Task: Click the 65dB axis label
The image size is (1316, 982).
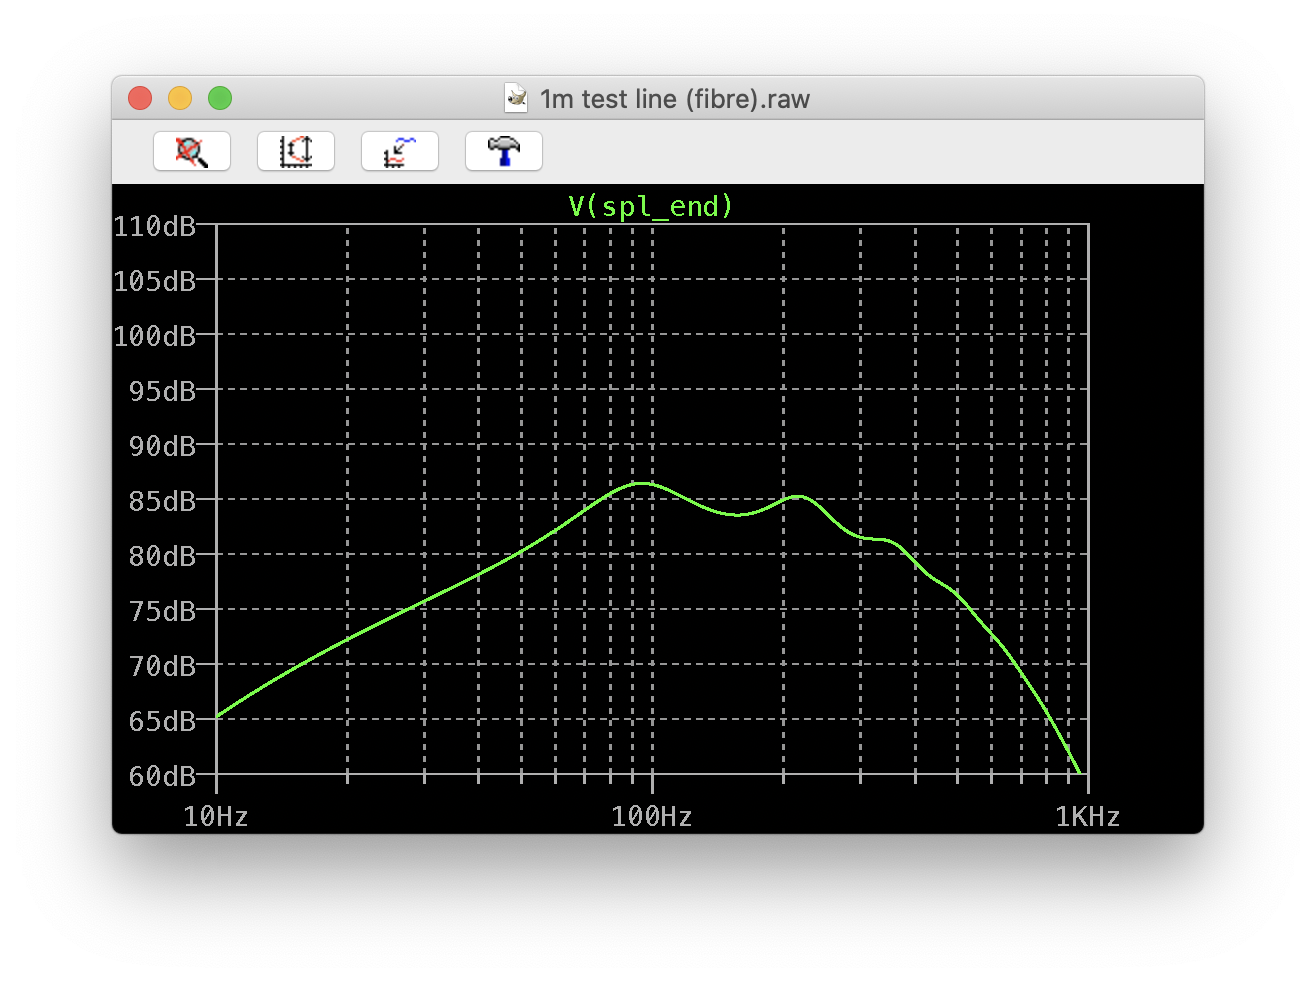Action: (x=162, y=721)
